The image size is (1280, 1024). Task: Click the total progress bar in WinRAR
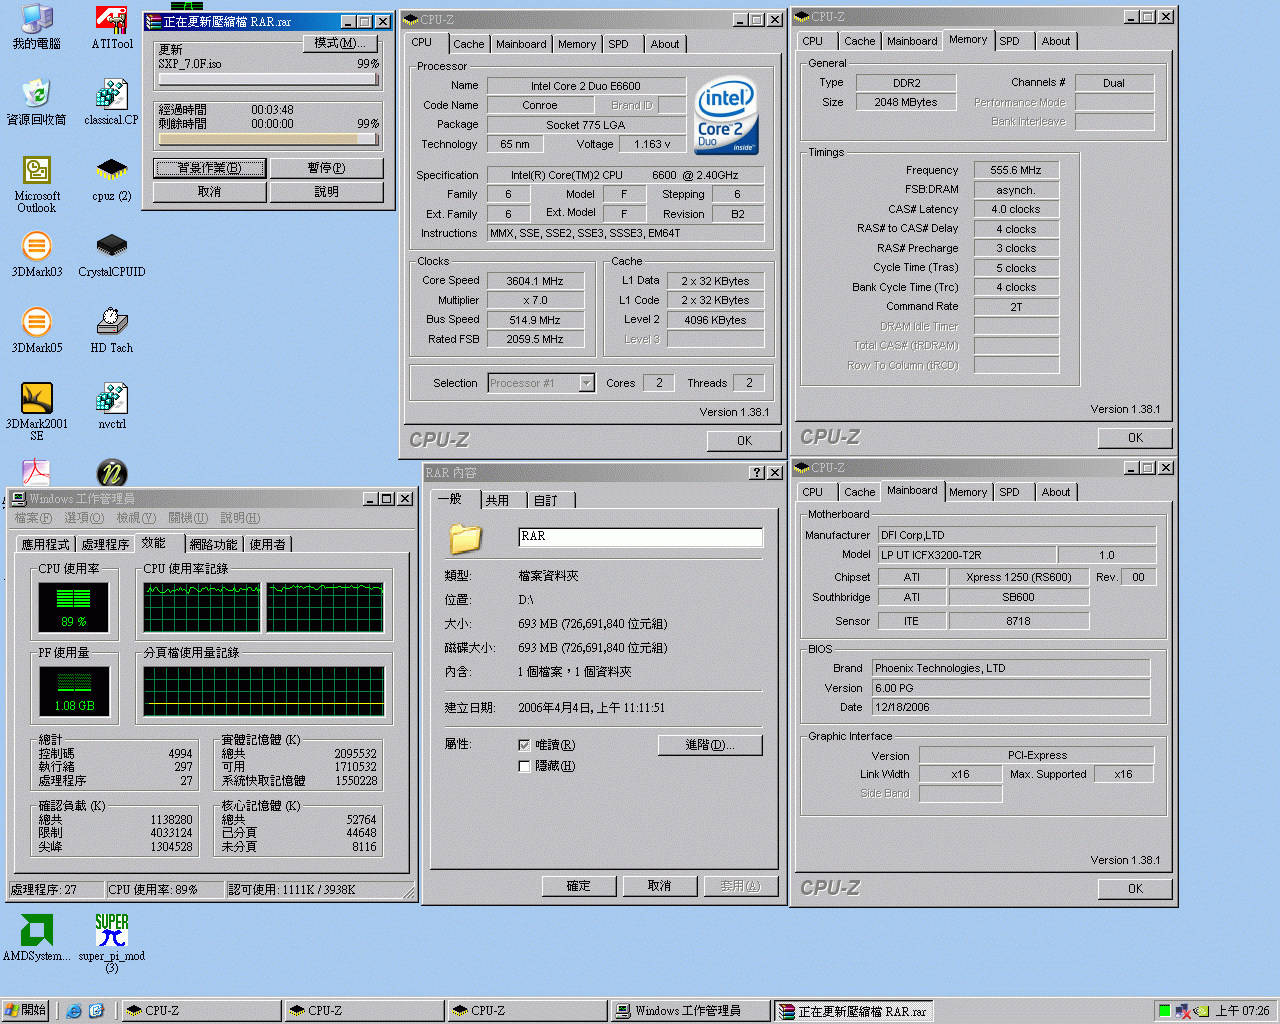point(268,139)
